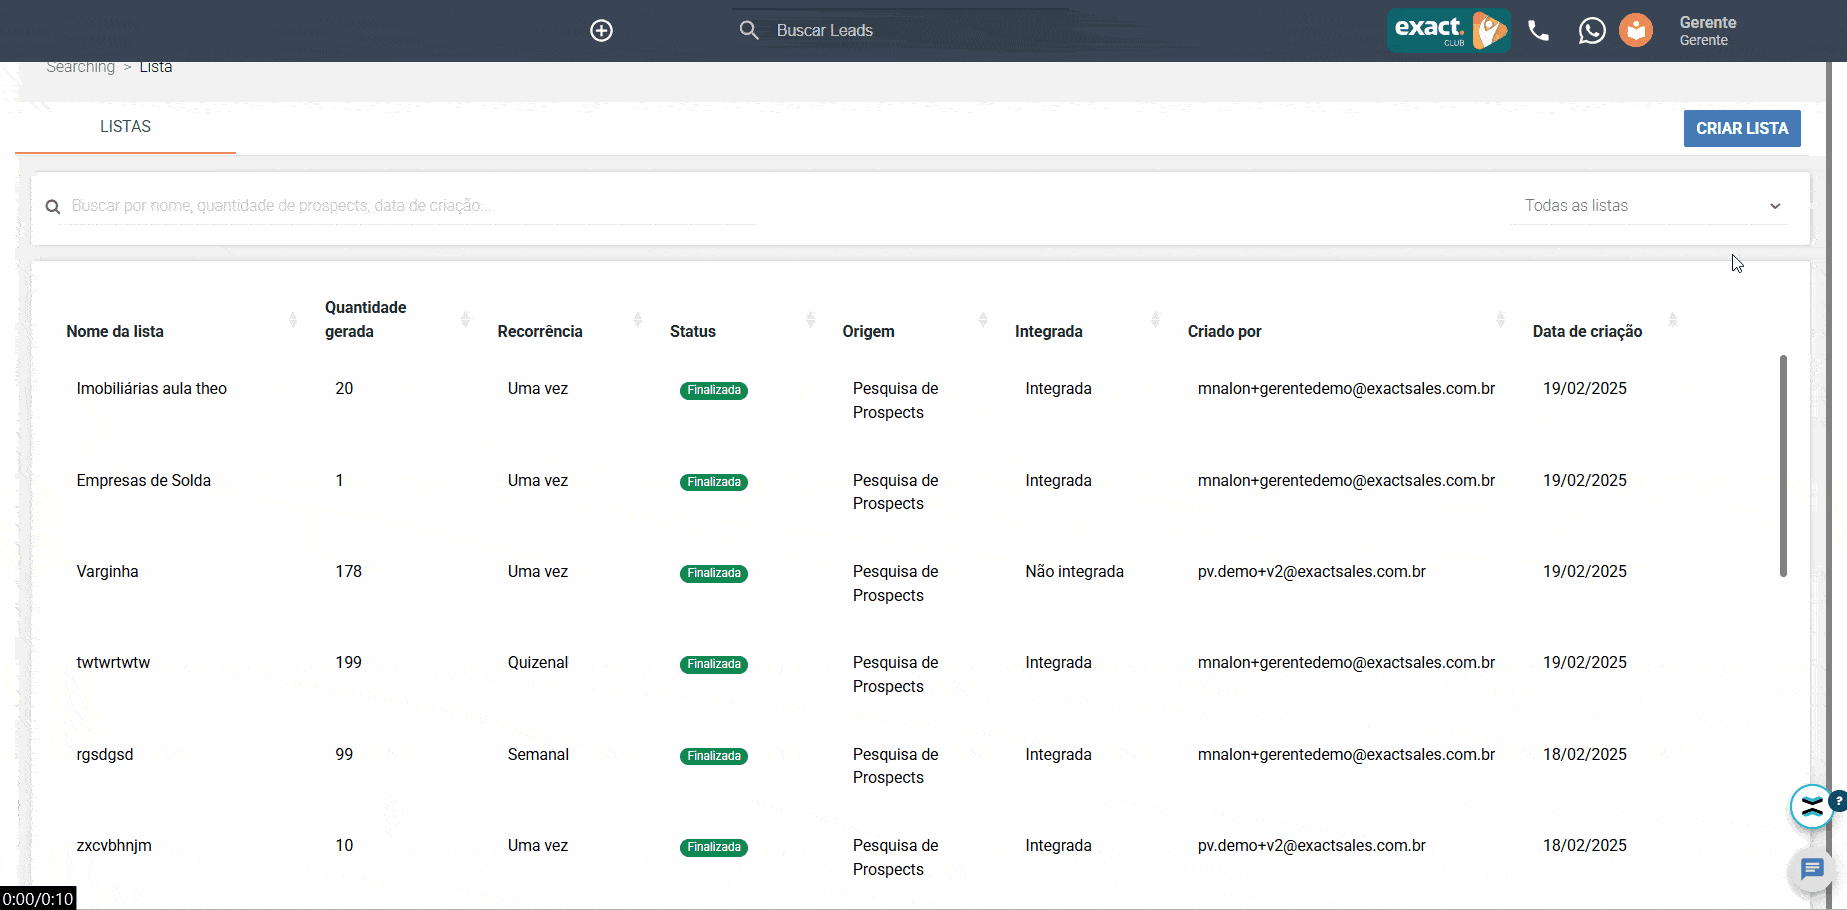
Task: Open list Empresas de Solda
Action: point(144,481)
